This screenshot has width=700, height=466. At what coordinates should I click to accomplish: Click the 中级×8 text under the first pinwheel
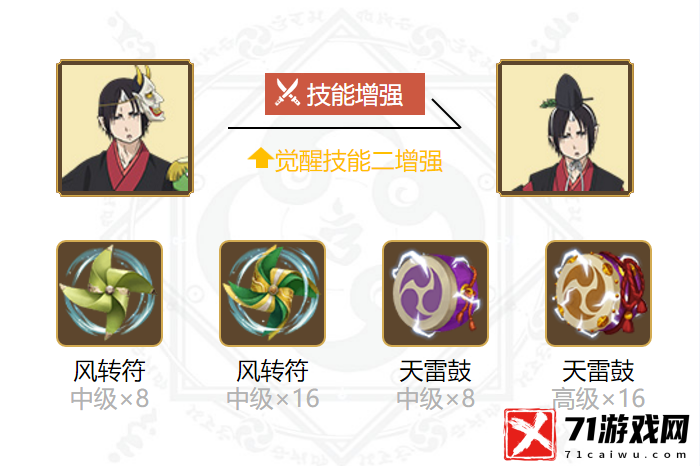pyautogui.click(x=109, y=399)
